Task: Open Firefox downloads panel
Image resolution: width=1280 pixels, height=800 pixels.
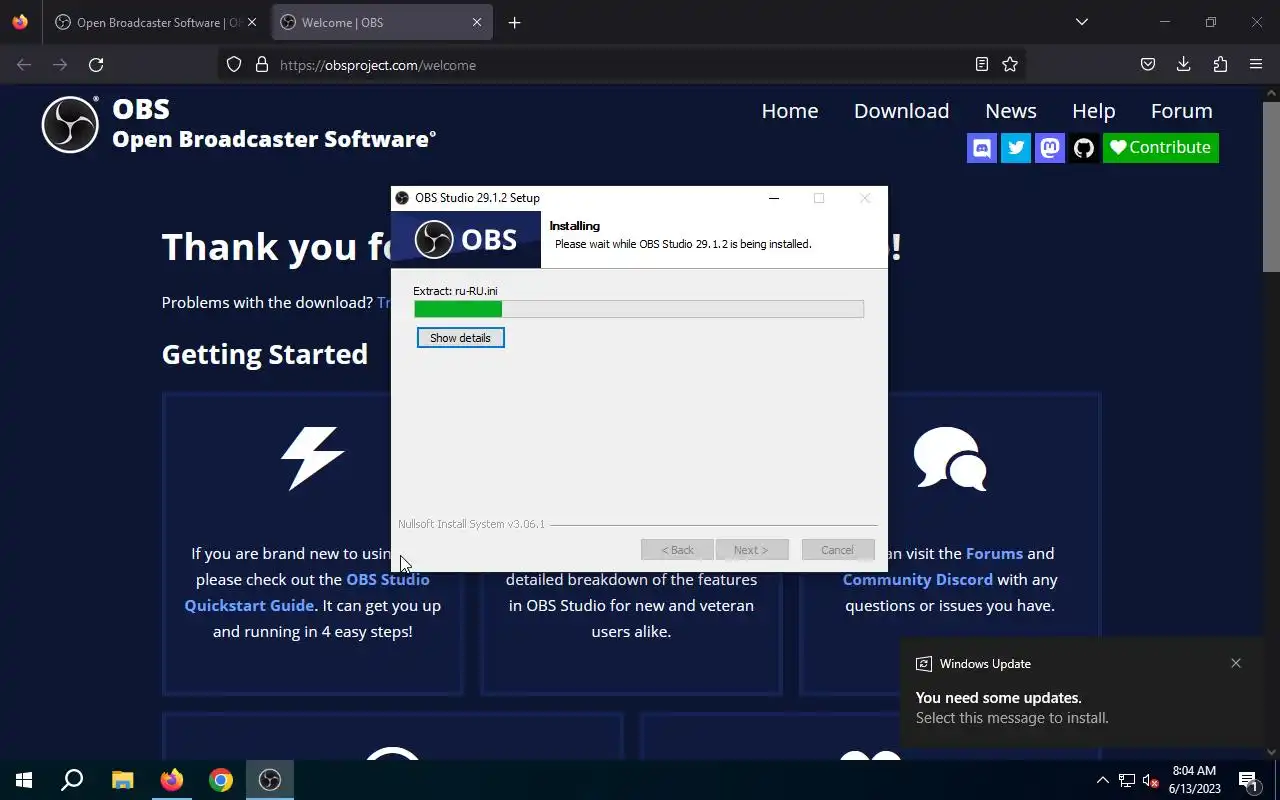Action: click(1183, 65)
